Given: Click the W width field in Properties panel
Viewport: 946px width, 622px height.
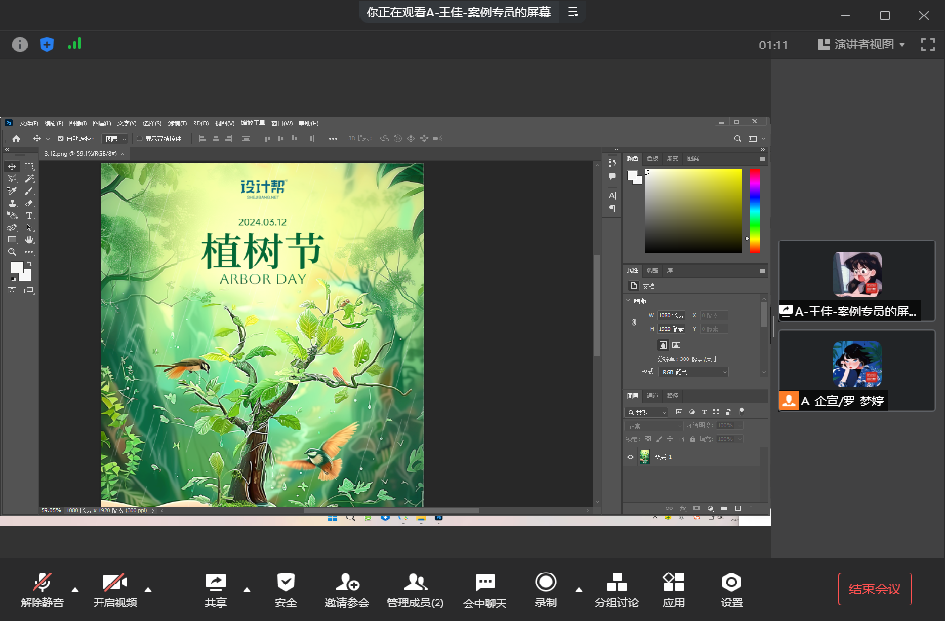Looking at the screenshot, I should tap(671, 315).
